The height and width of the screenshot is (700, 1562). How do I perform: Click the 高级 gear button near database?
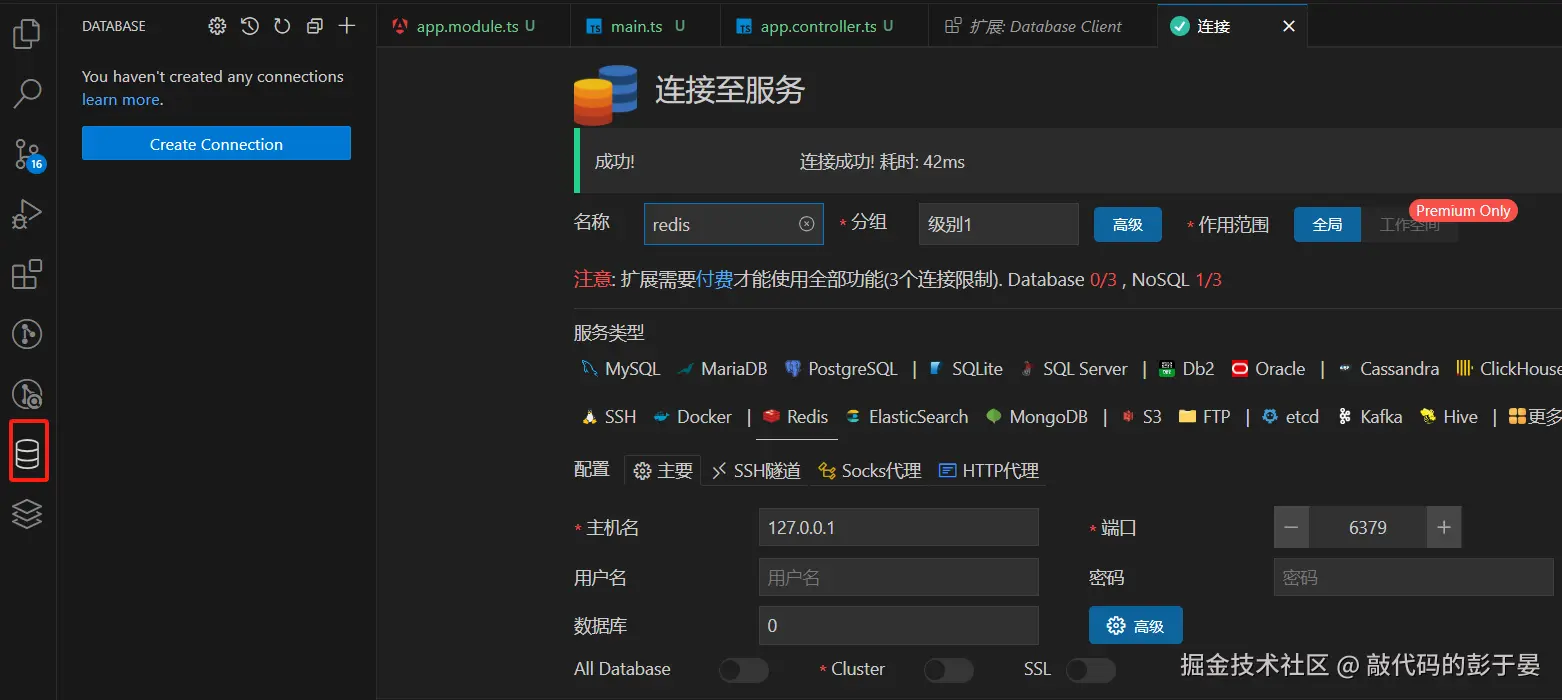pos(1136,626)
